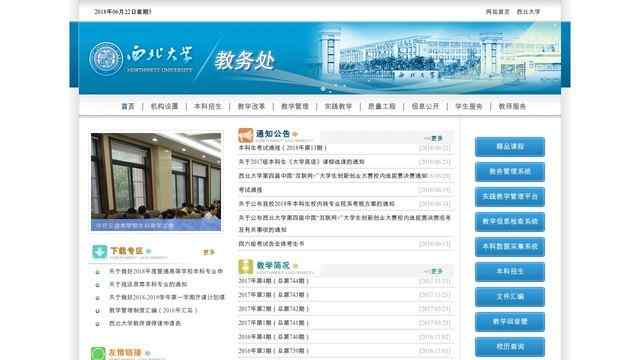The height and width of the screenshot is (360, 640).
Task: Open 2017年第4期(总第744期) bulletin
Action: tap(273, 281)
